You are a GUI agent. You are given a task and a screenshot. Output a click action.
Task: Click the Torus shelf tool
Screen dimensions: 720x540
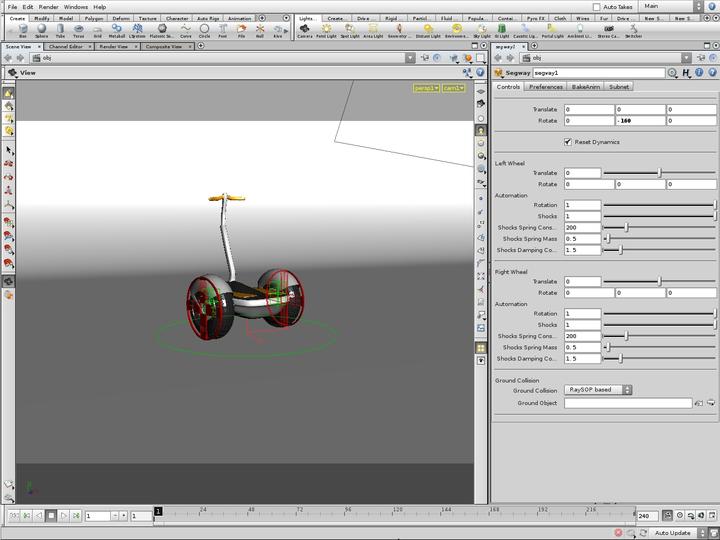click(x=78, y=30)
